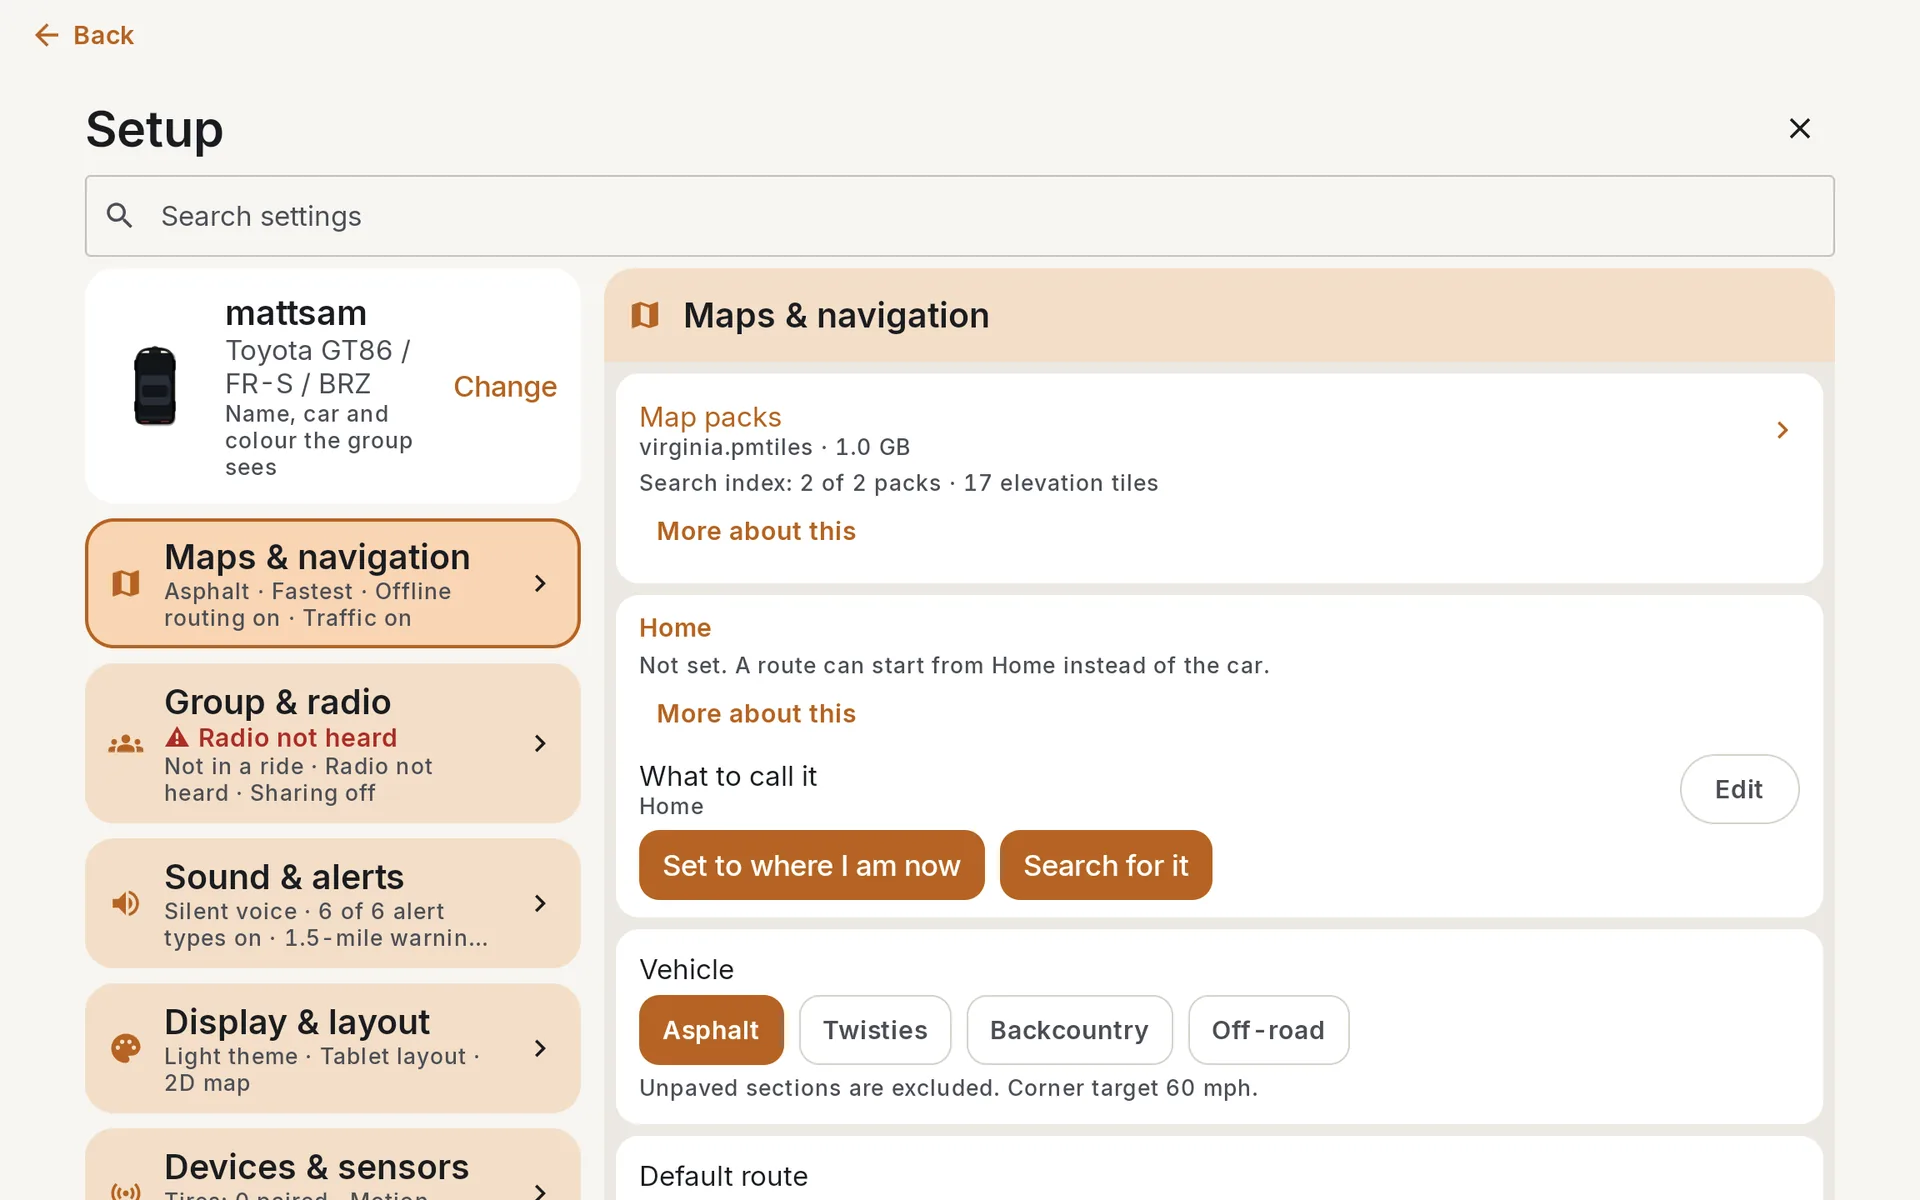Close the Setup screen with X
This screenshot has height=1200, width=1920.
coord(1799,128)
